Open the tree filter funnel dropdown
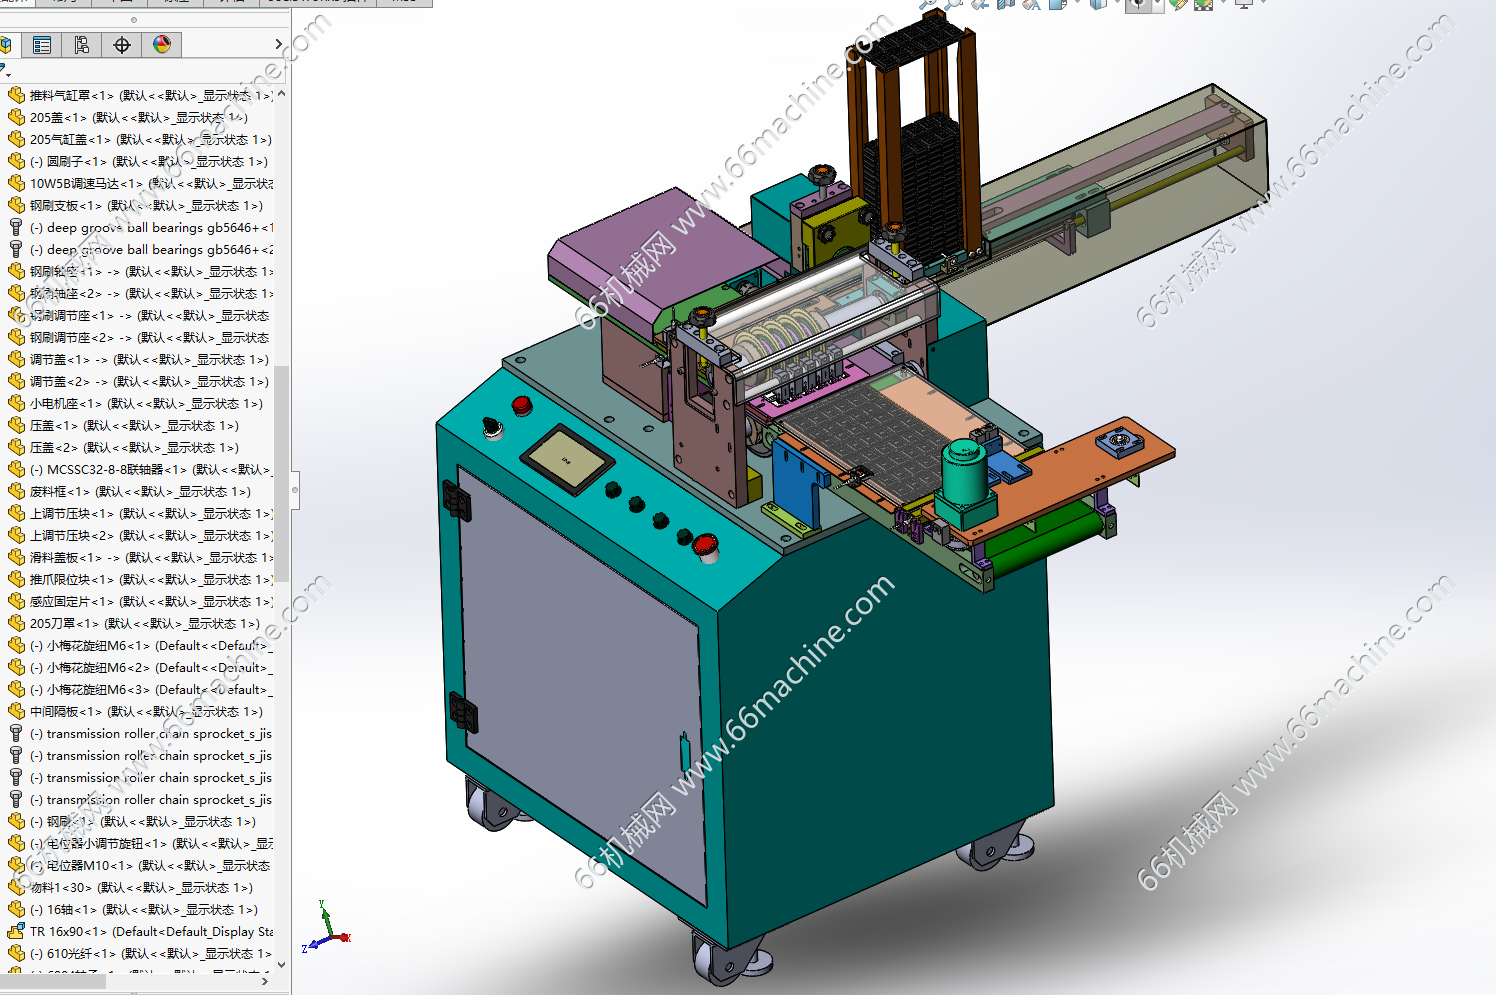1496x995 pixels. (x=5, y=71)
